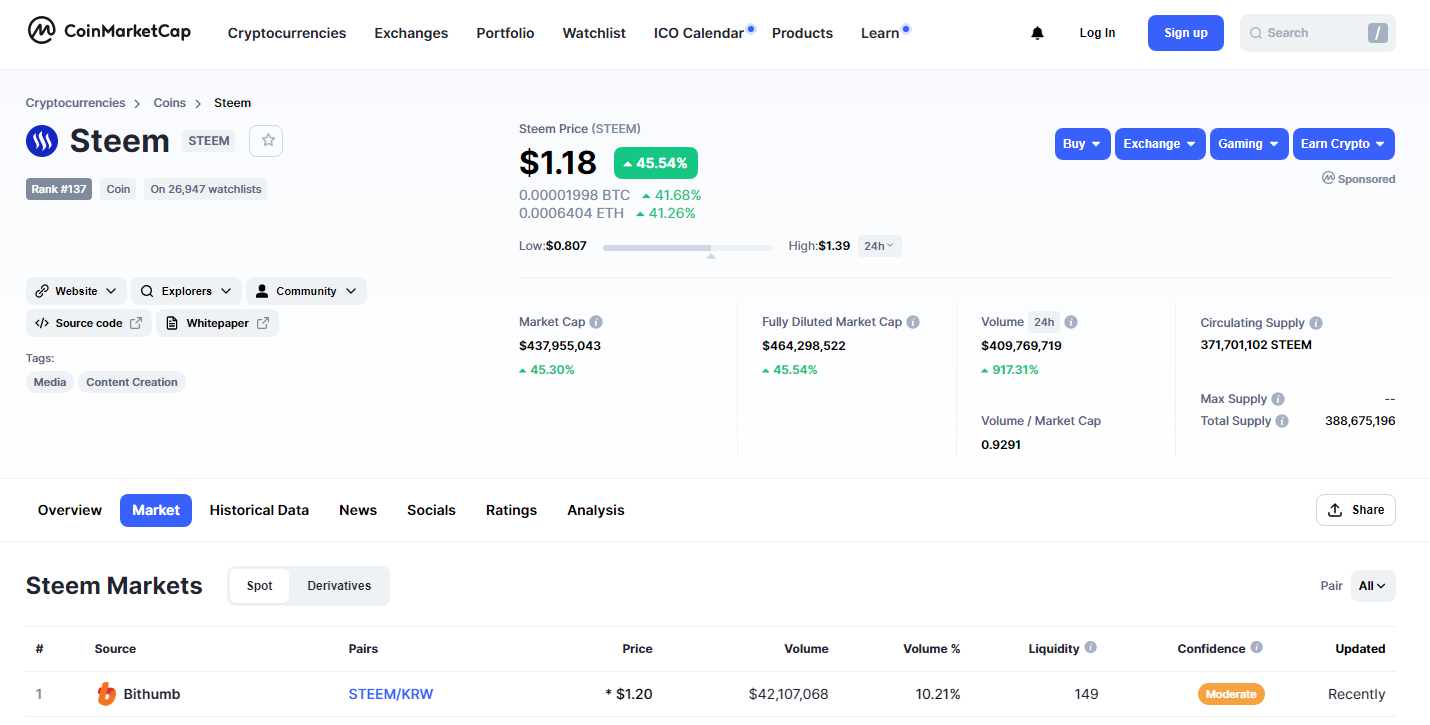This screenshot has width=1430, height=725.
Task: Expand the Website dropdown
Action: [x=76, y=291]
